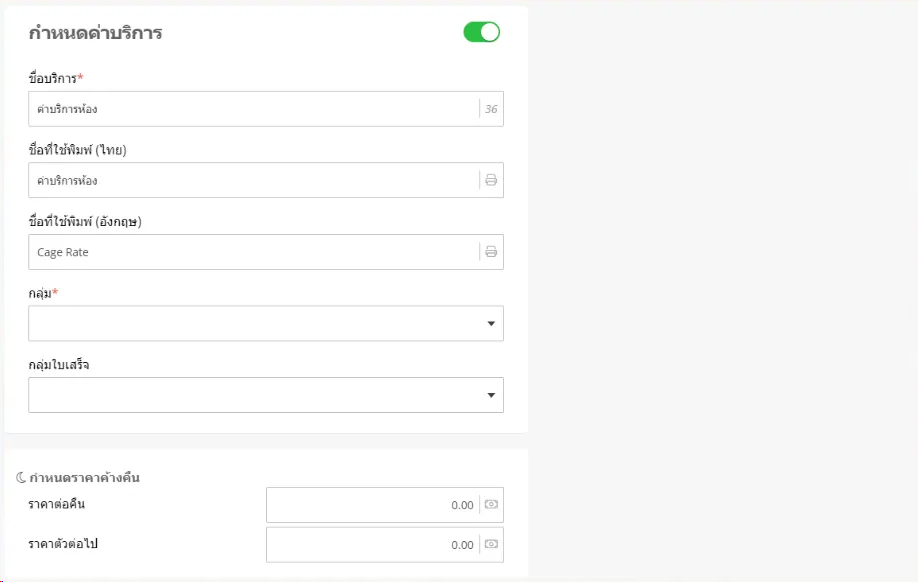918x582 pixels.
Task: Click the character counter 36 in ชื่อบริการ field
Action: [491, 109]
